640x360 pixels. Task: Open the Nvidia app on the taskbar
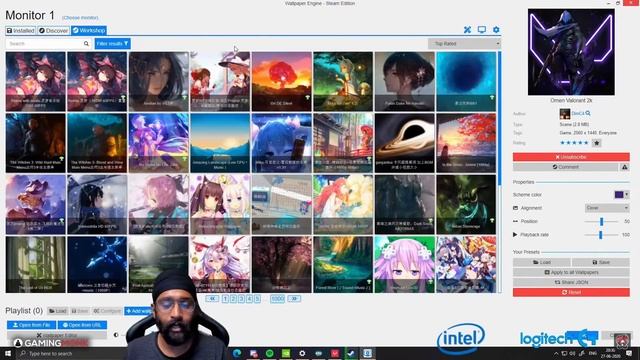pyautogui.click(x=286, y=353)
